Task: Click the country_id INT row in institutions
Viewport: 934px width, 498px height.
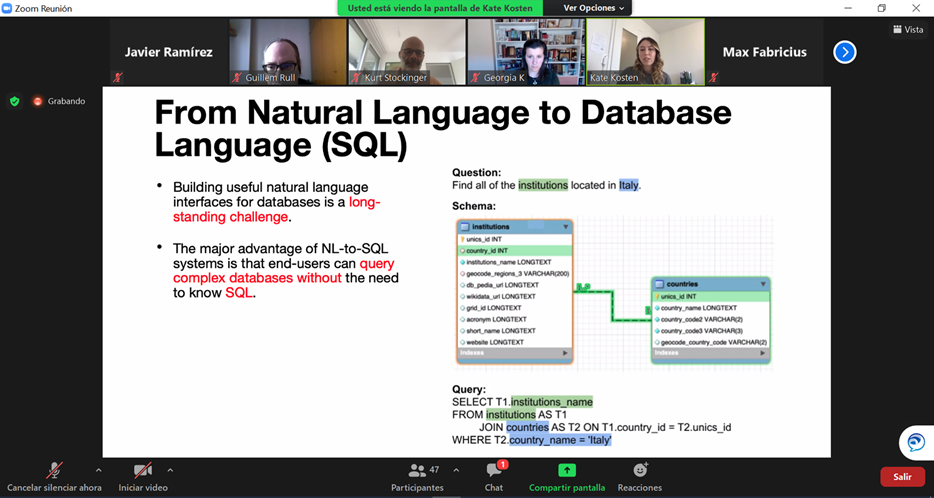Action: pyautogui.click(x=515, y=251)
